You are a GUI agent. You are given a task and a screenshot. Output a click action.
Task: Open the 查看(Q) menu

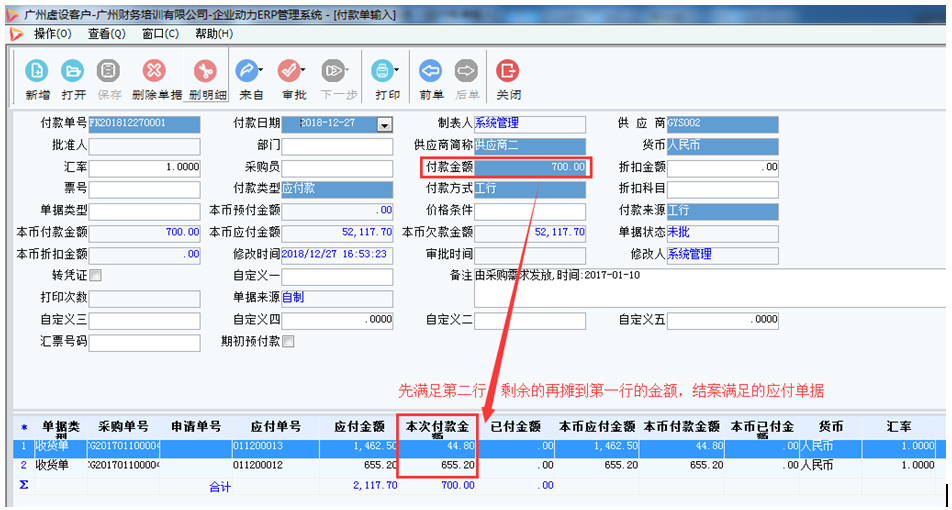[106, 34]
